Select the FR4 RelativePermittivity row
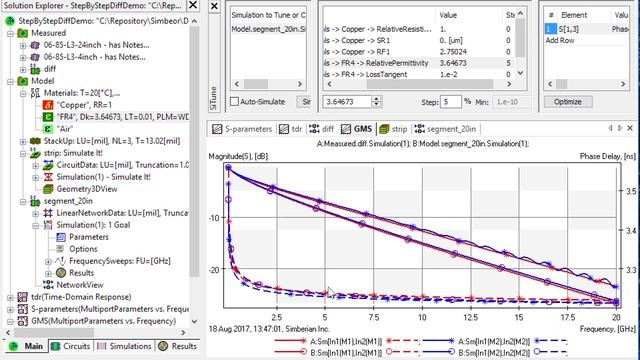The image size is (640, 360). (x=418, y=63)
